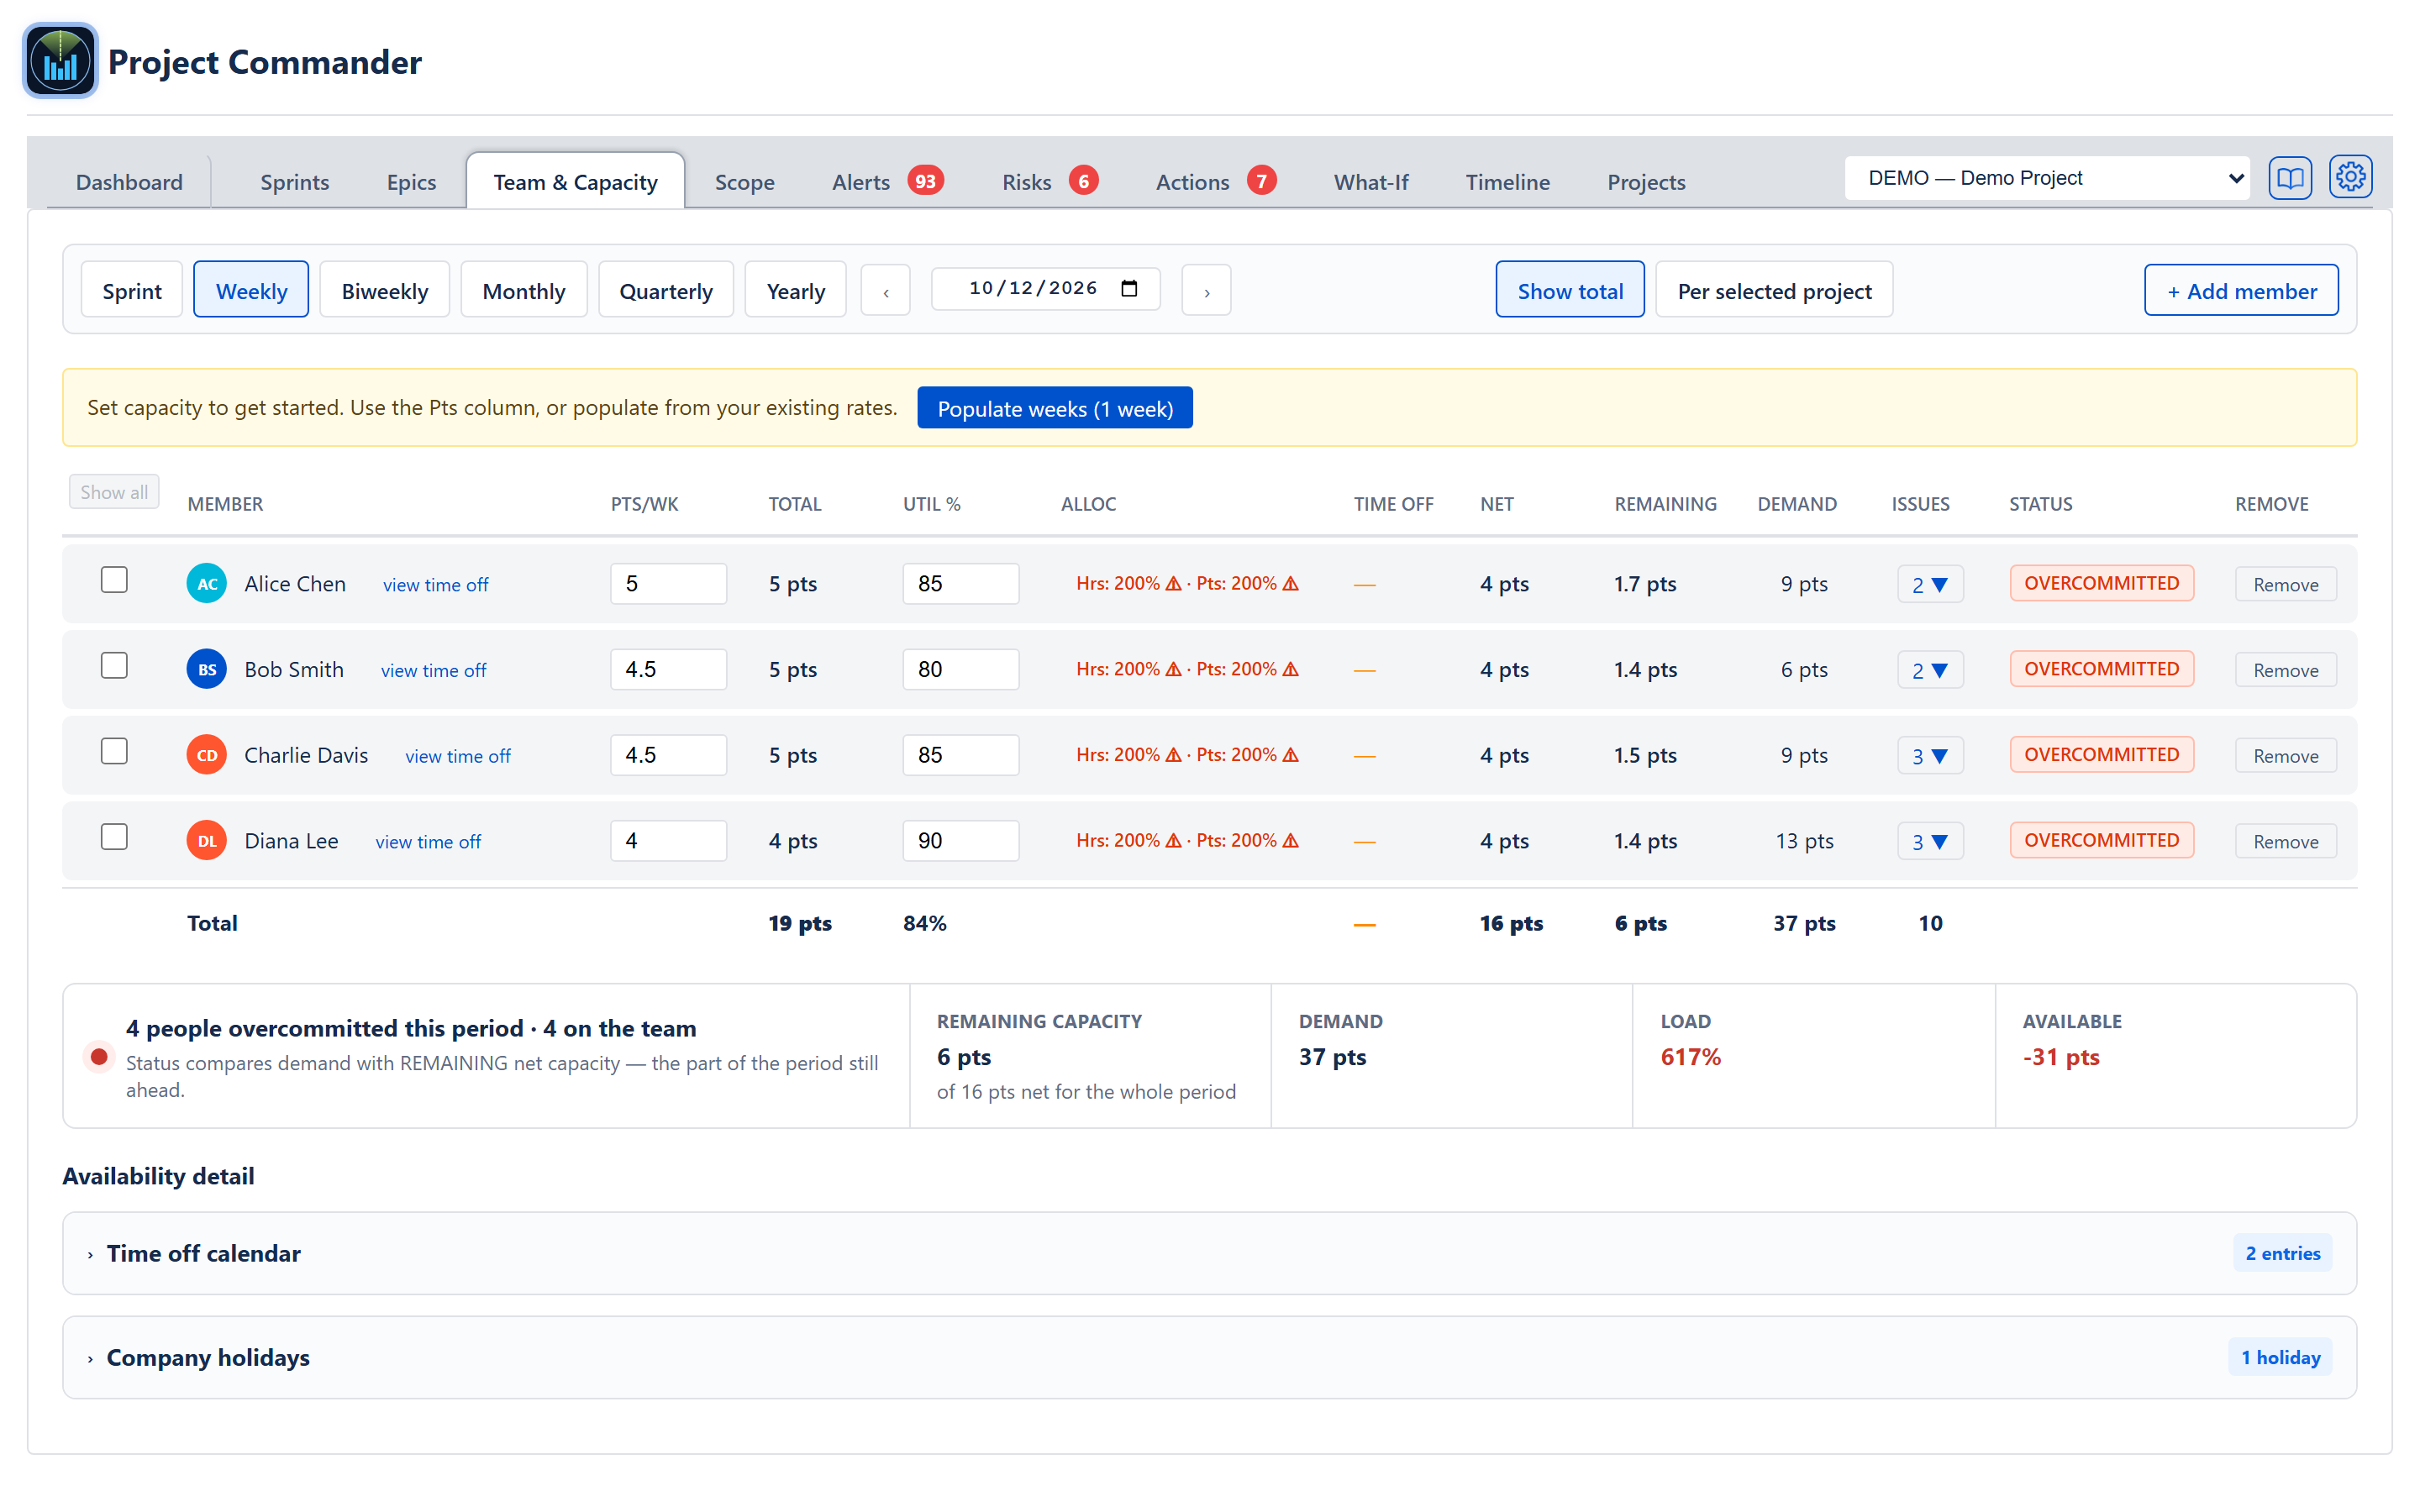Click the red overcommitted status dot
Screen dimensions: 2420x1512
[99, 1057]
